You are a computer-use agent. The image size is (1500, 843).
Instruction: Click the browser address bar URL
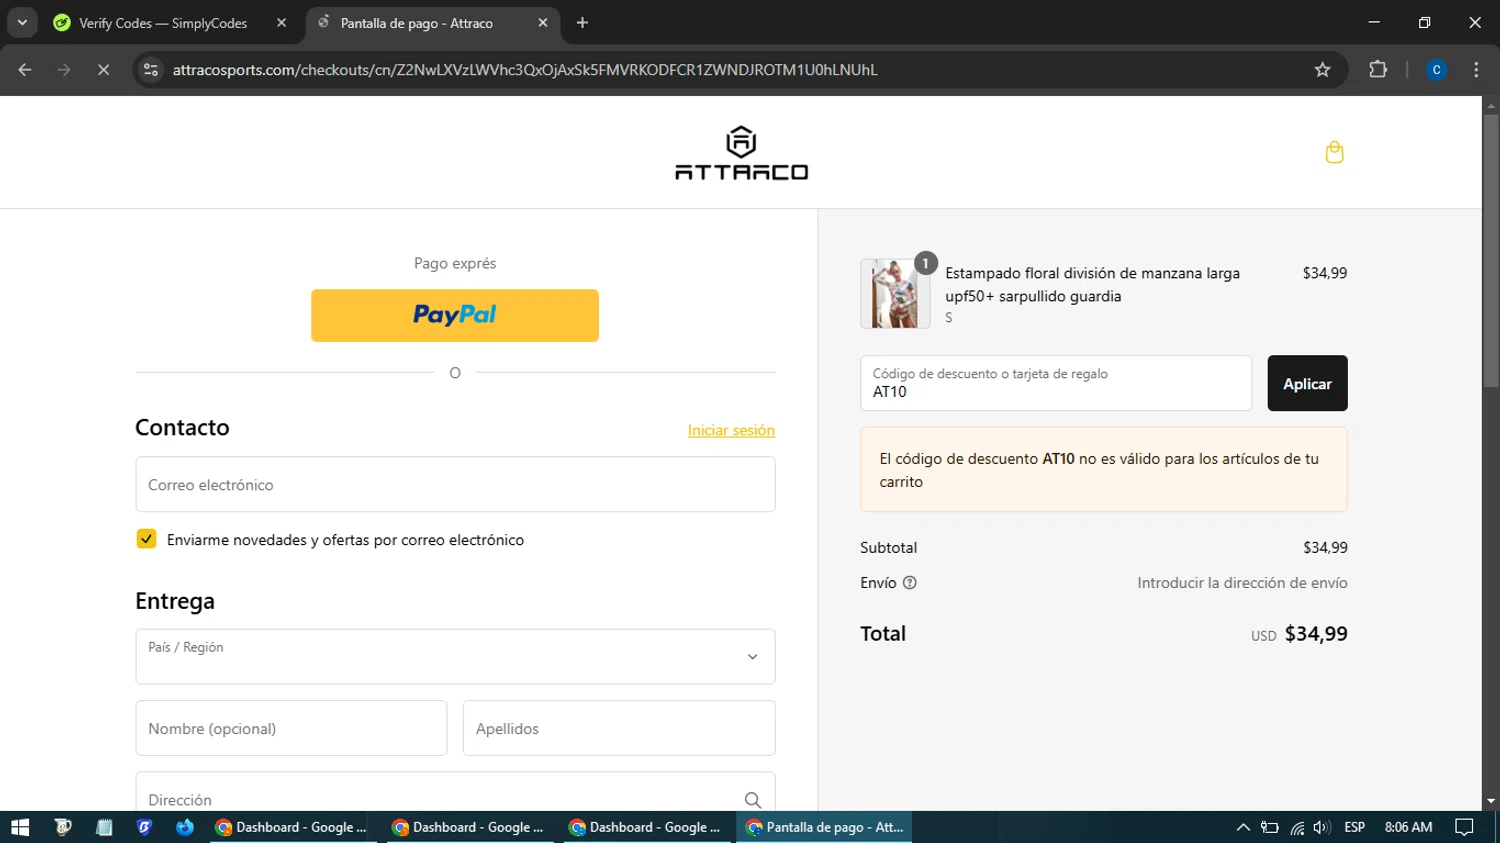[x=525, y=70]
